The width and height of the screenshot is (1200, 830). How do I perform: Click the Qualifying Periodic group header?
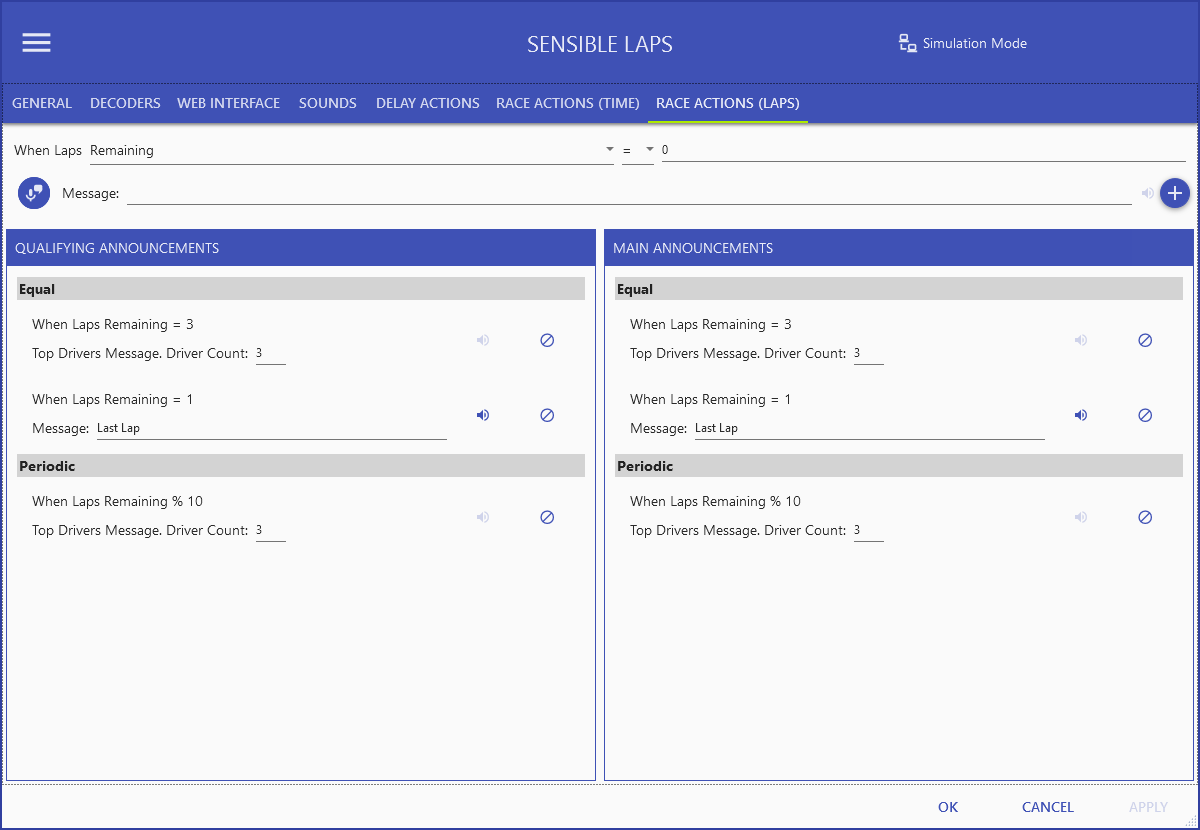point(301,466)
